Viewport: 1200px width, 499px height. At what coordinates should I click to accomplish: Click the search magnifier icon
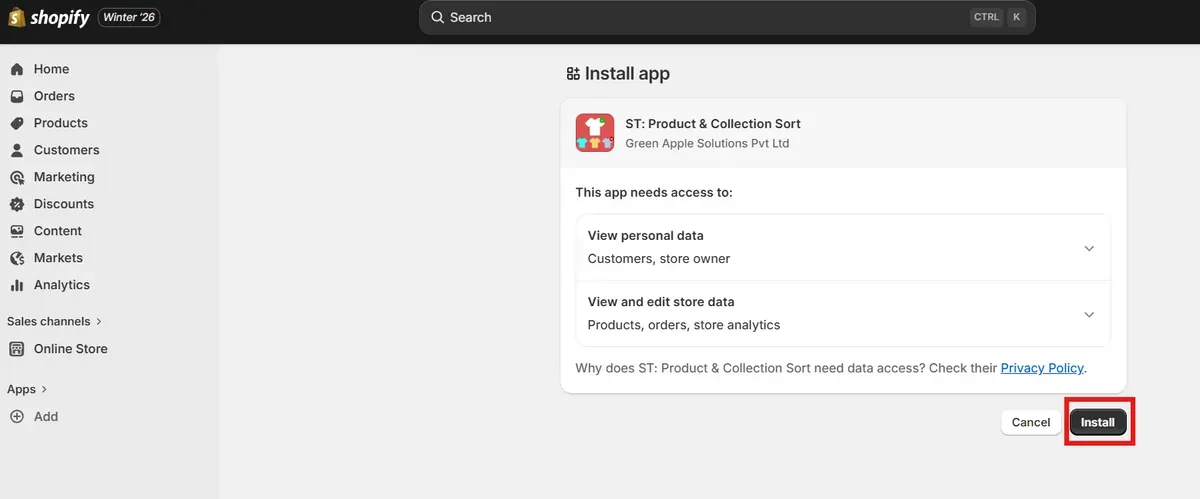(437, 17)
